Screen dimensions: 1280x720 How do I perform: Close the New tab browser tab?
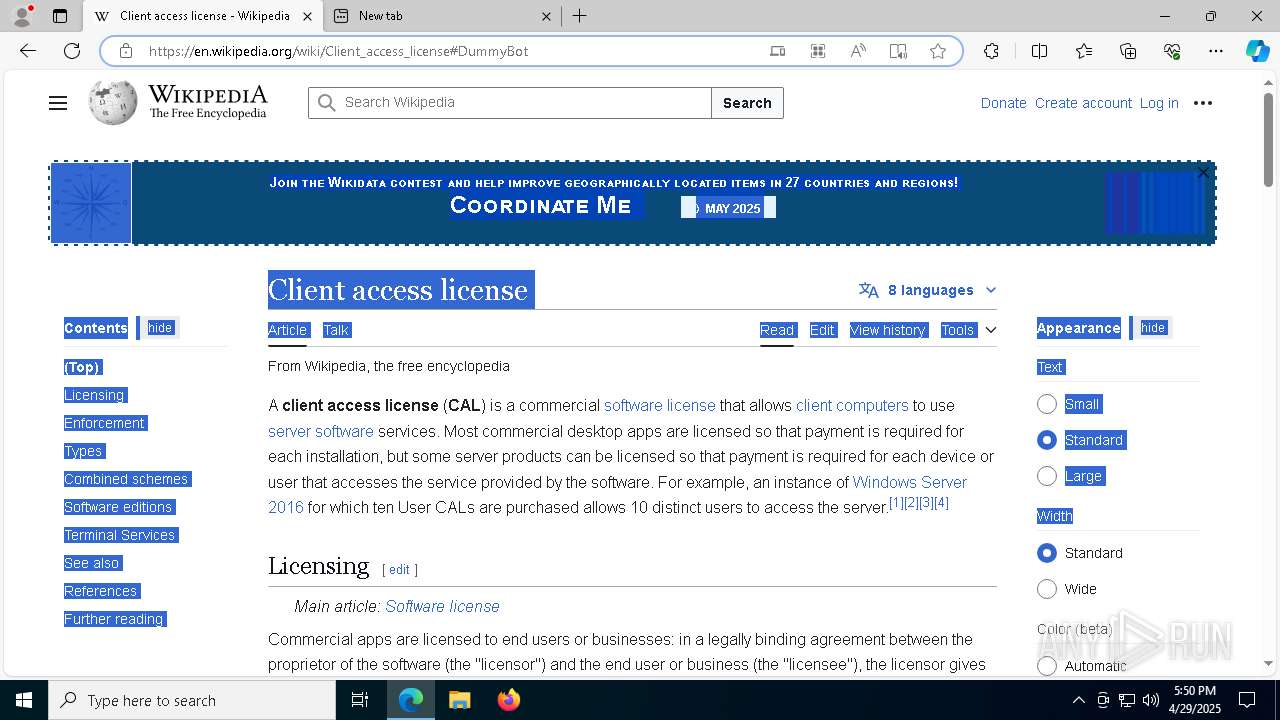pos(546,16)
